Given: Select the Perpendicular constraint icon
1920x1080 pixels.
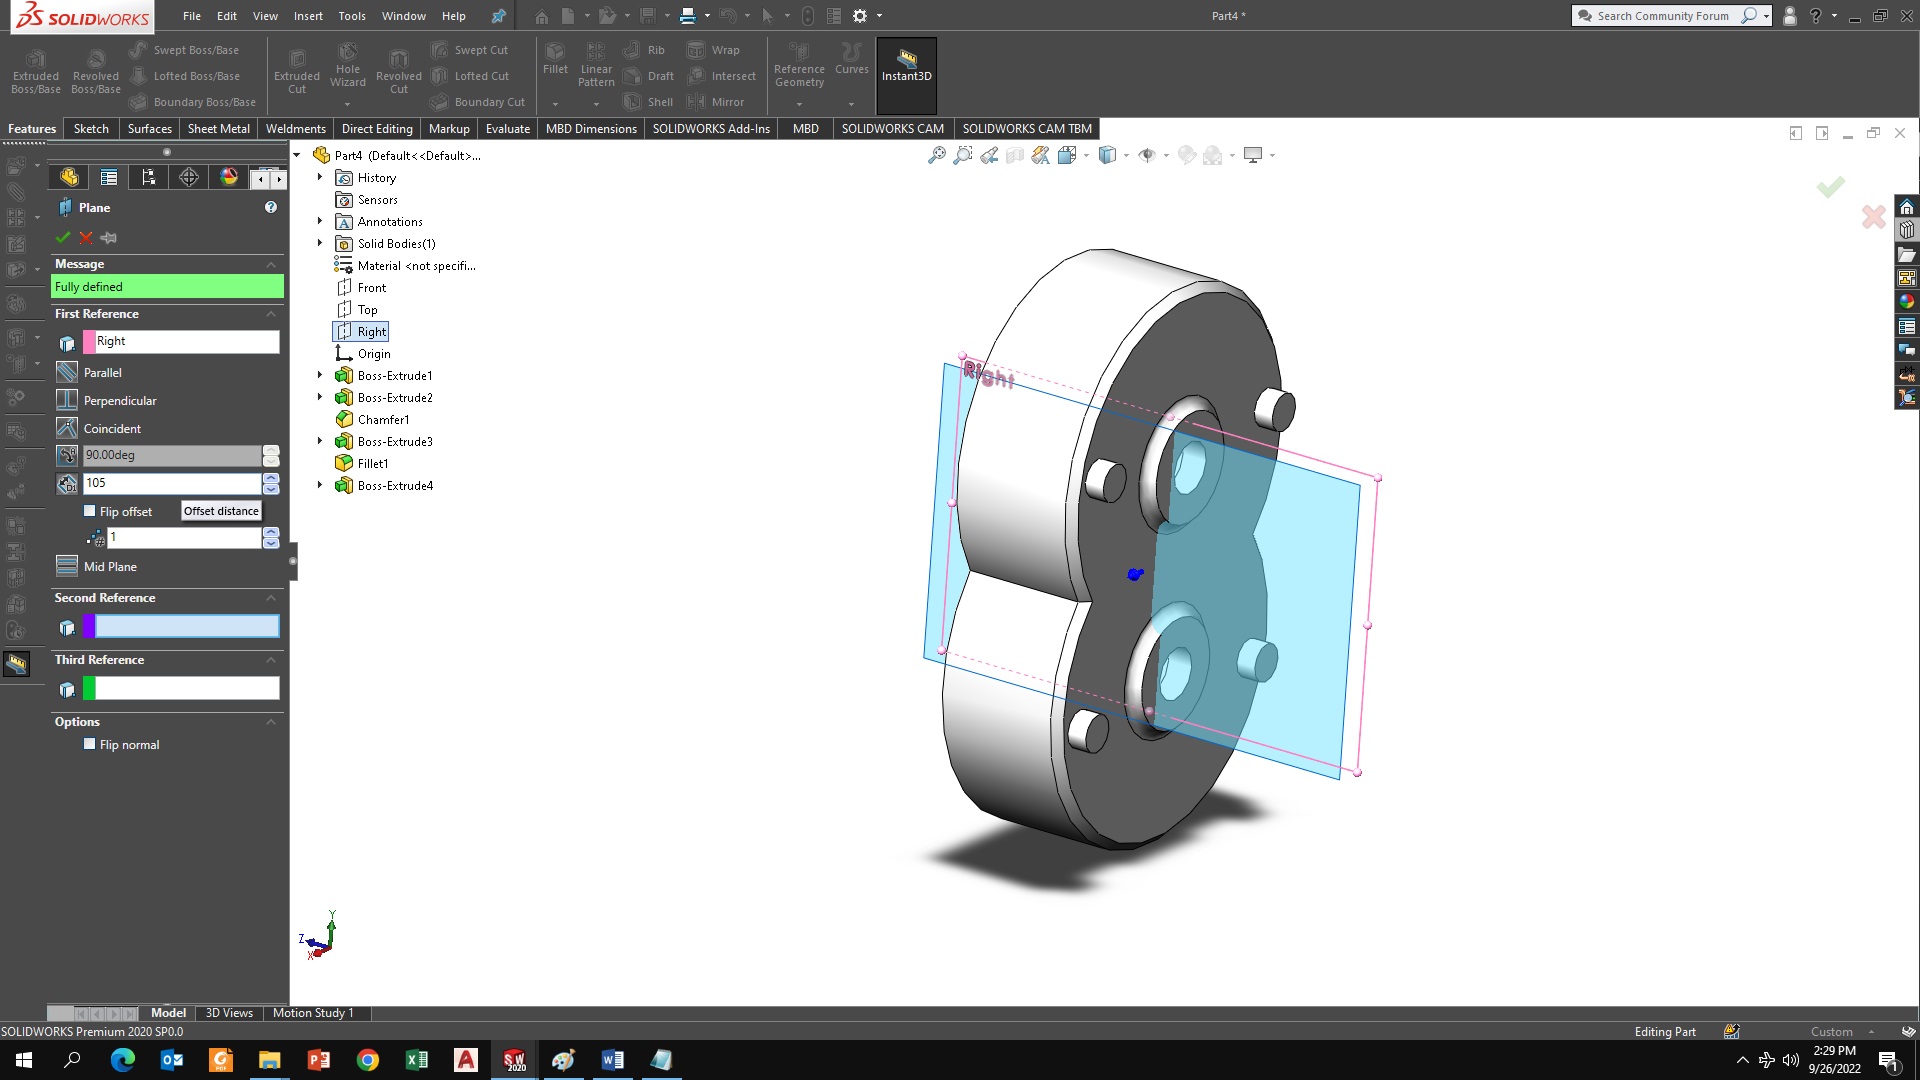Looking at the screenshot, I should (x=67, y=400).
